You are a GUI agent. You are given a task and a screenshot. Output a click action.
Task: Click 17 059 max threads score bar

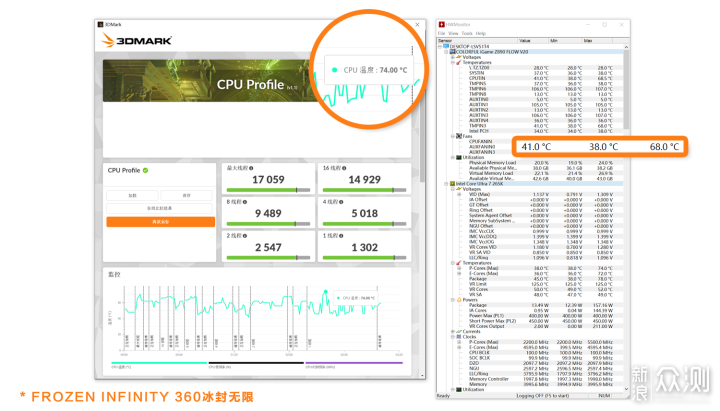coord(269,190)
